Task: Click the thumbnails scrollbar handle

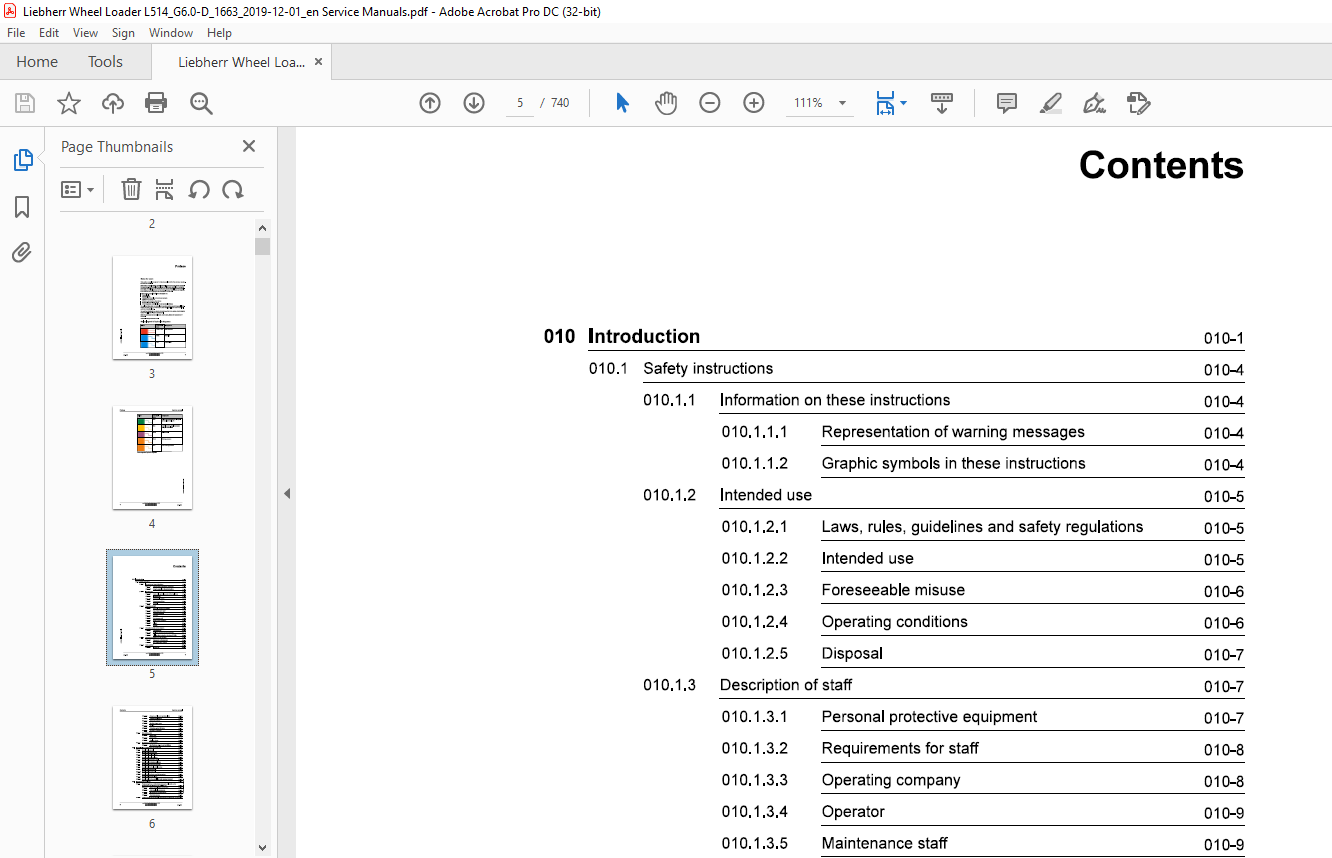Action: coord(262,246)
